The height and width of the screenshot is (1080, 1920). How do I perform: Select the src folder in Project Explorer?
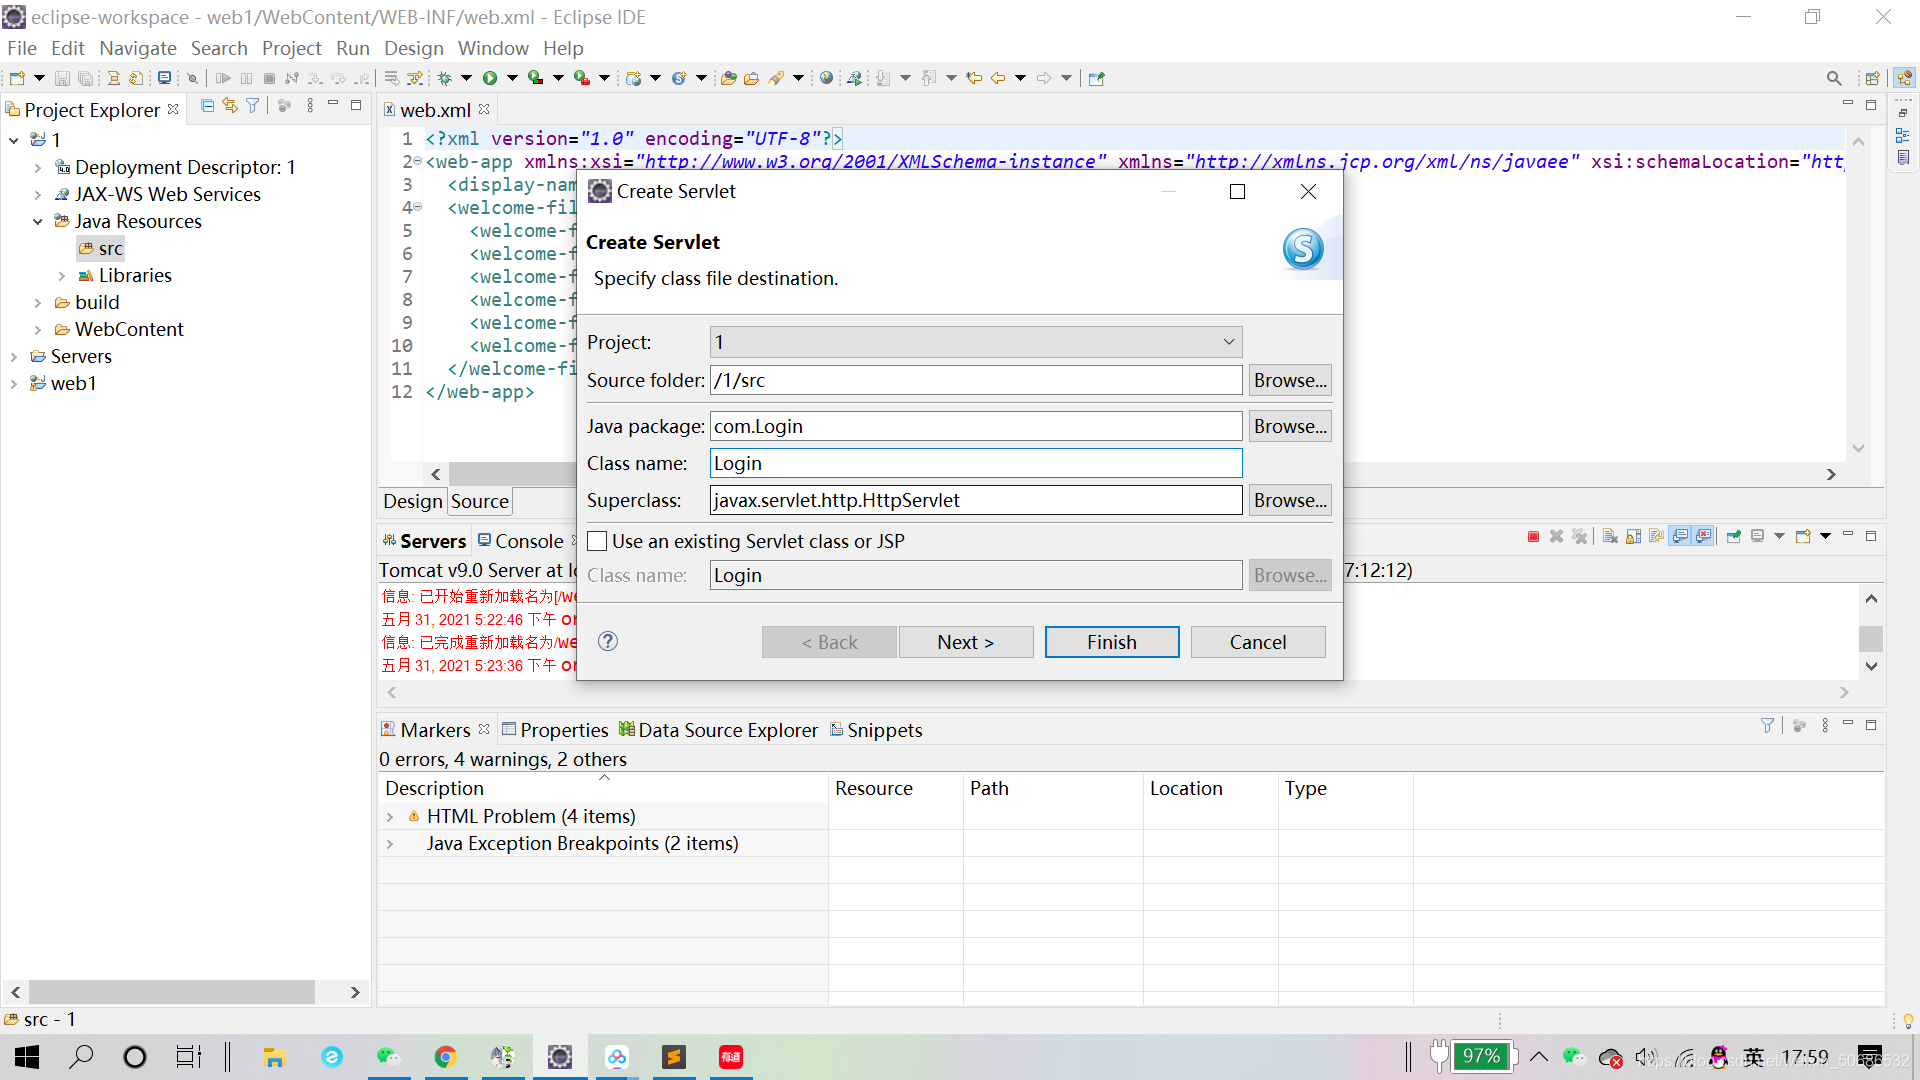[x=101, y=249]
